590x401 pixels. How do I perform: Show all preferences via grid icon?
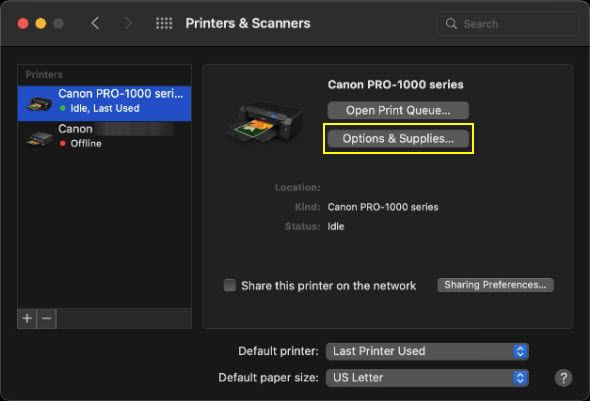tap(164, 23)
